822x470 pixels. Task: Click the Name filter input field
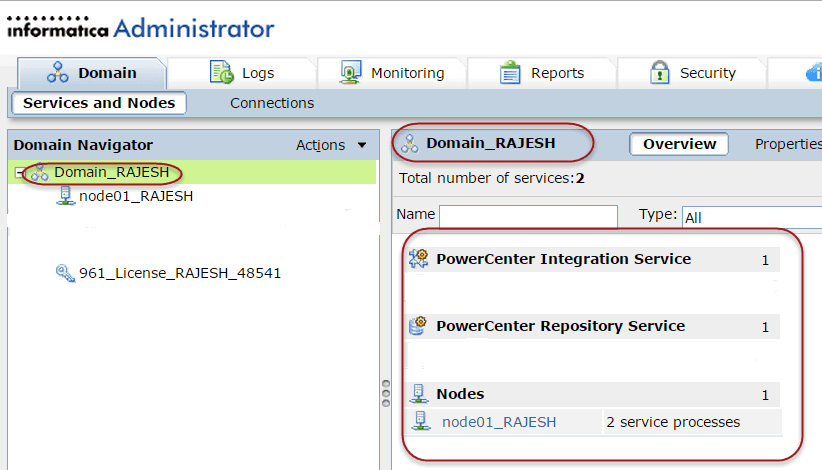point(528,216)
